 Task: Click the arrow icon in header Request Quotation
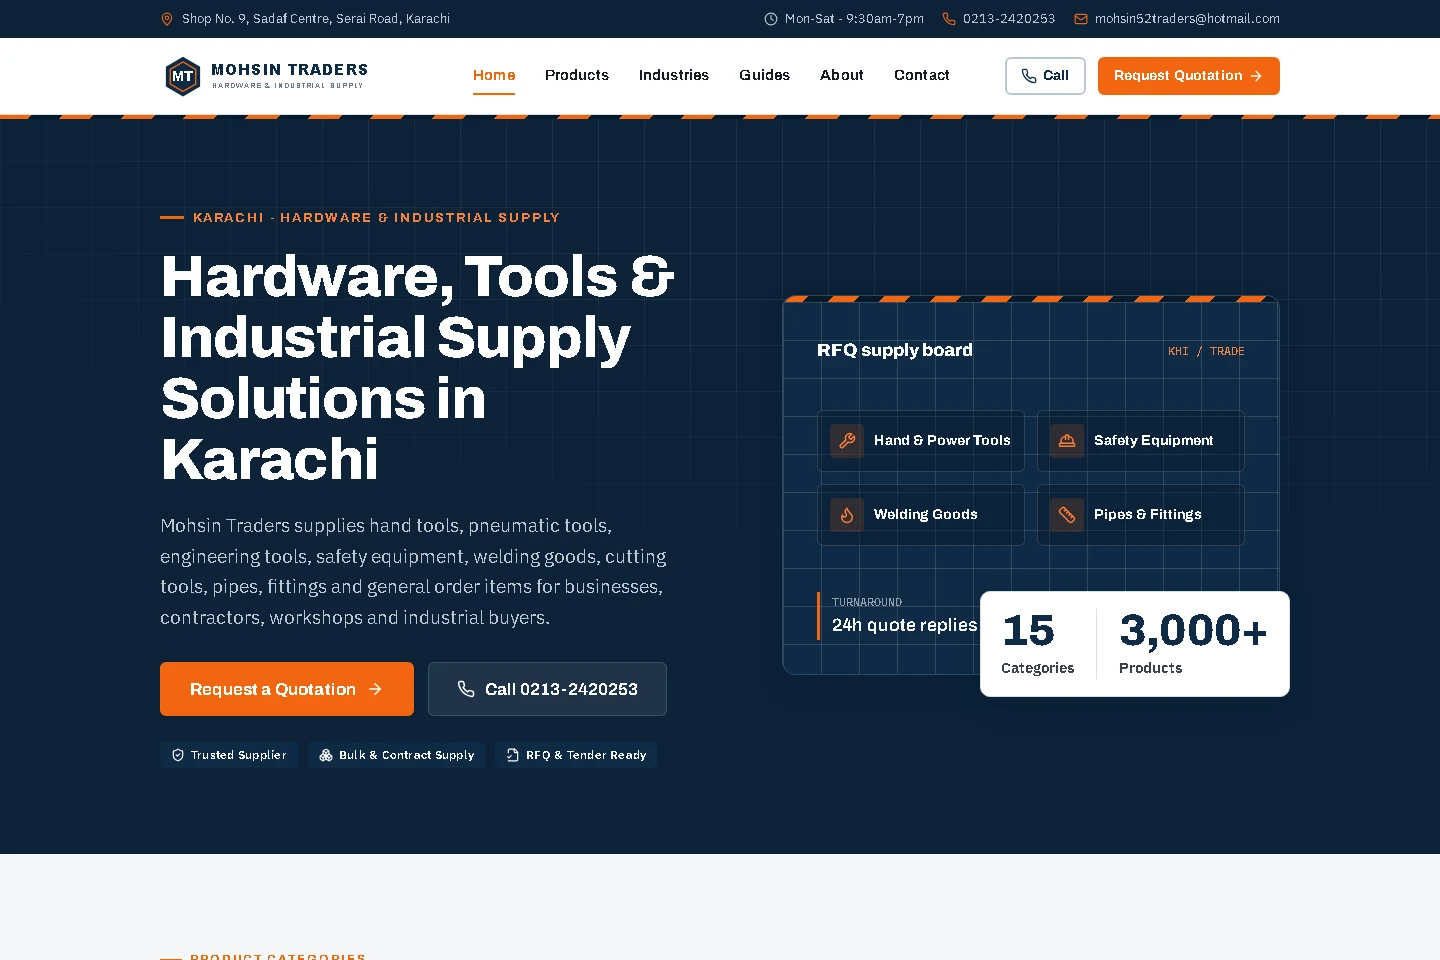coord(1256,76)
